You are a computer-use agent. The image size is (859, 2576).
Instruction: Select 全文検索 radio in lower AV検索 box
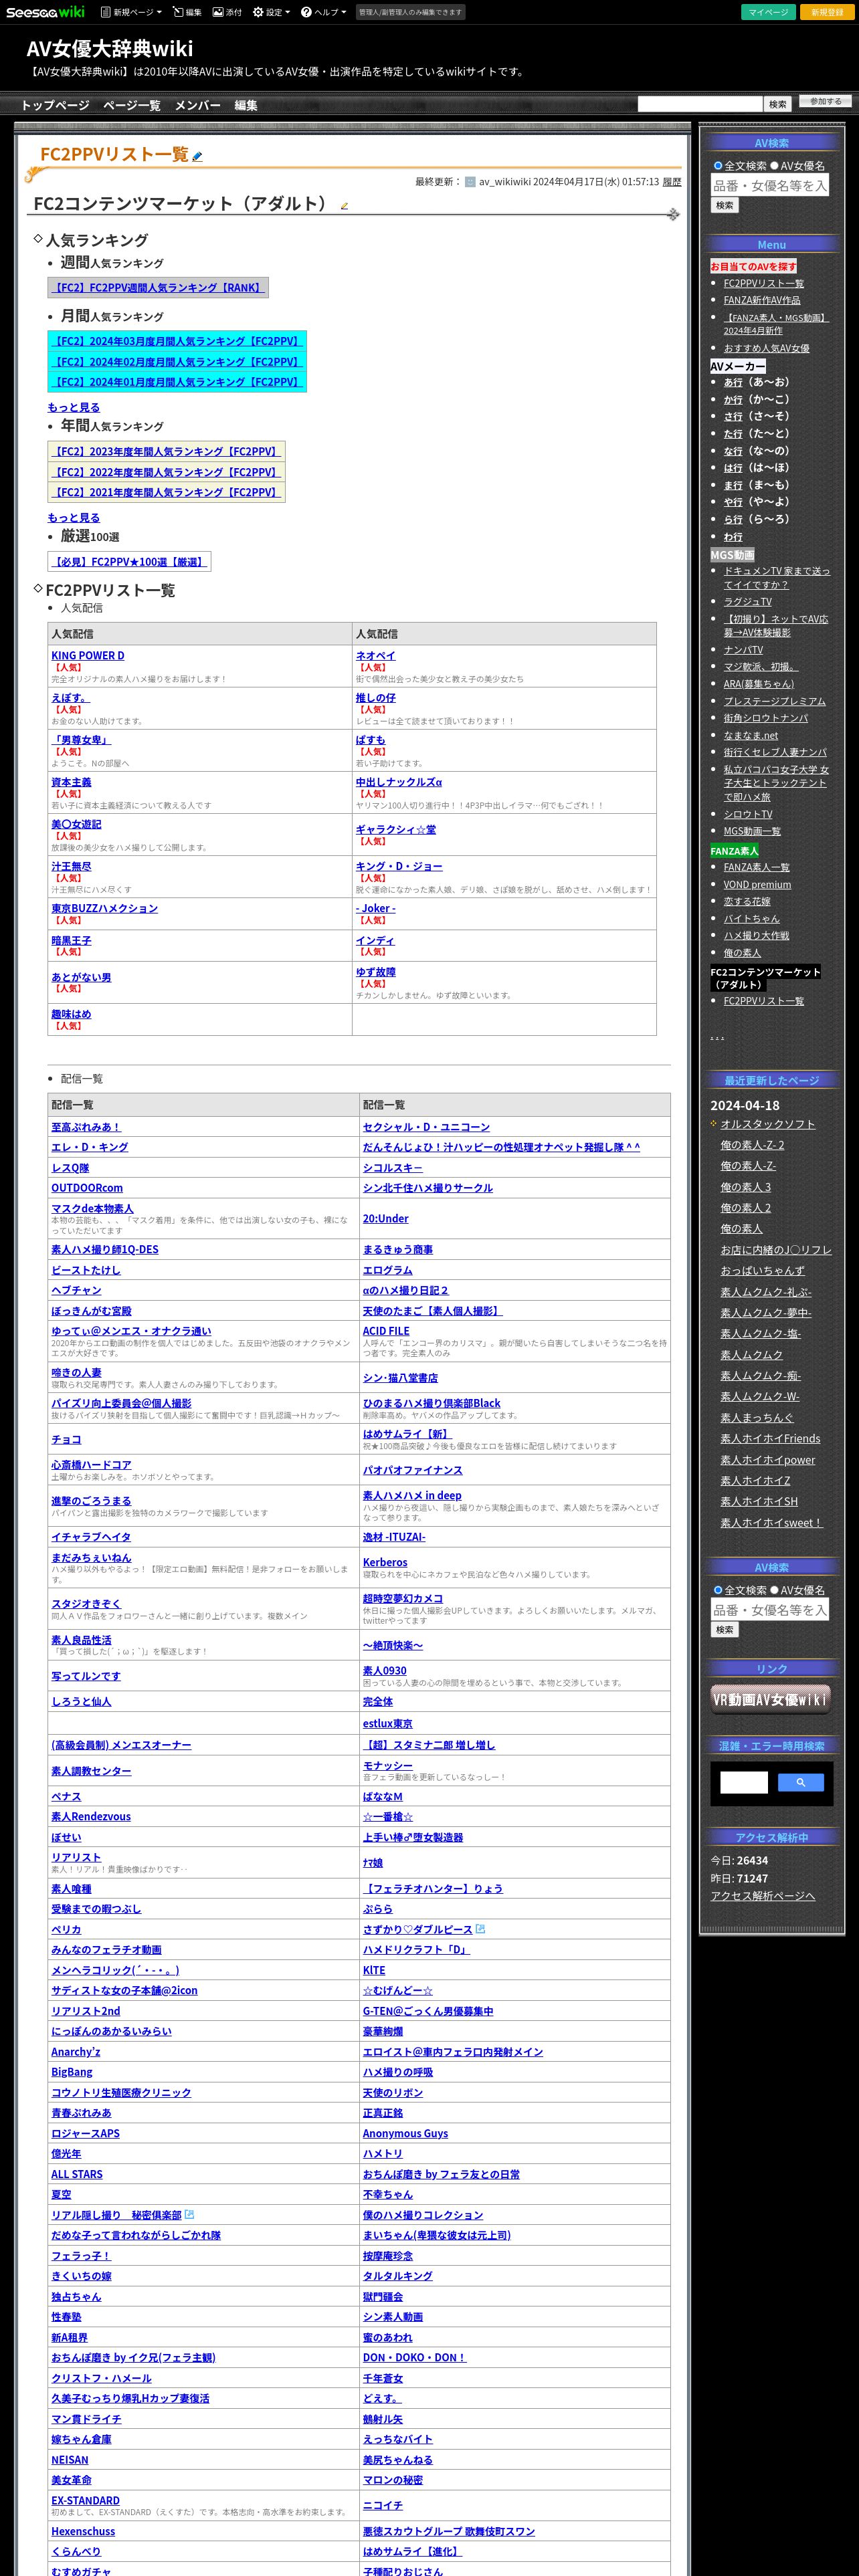[x=718, y=1590]
